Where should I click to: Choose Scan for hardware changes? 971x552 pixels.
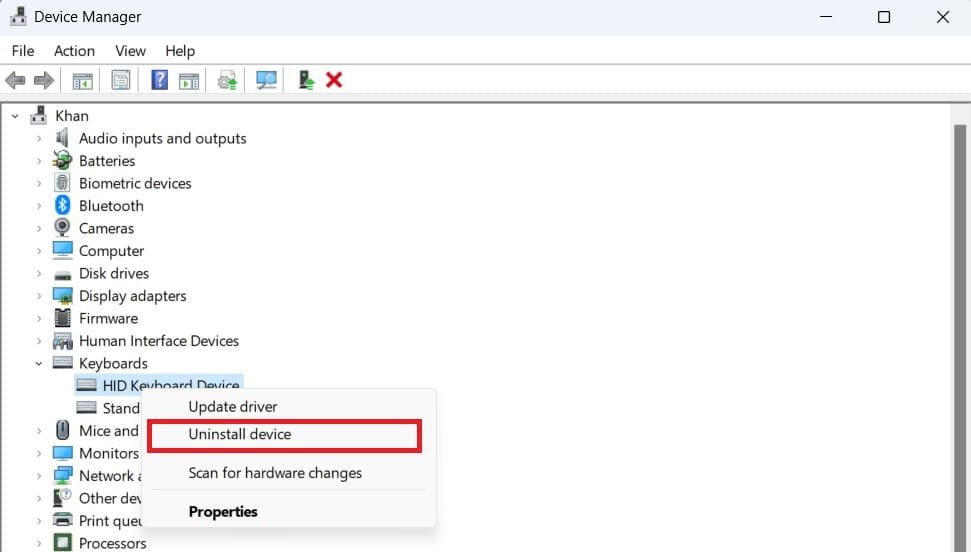point(275,473)
